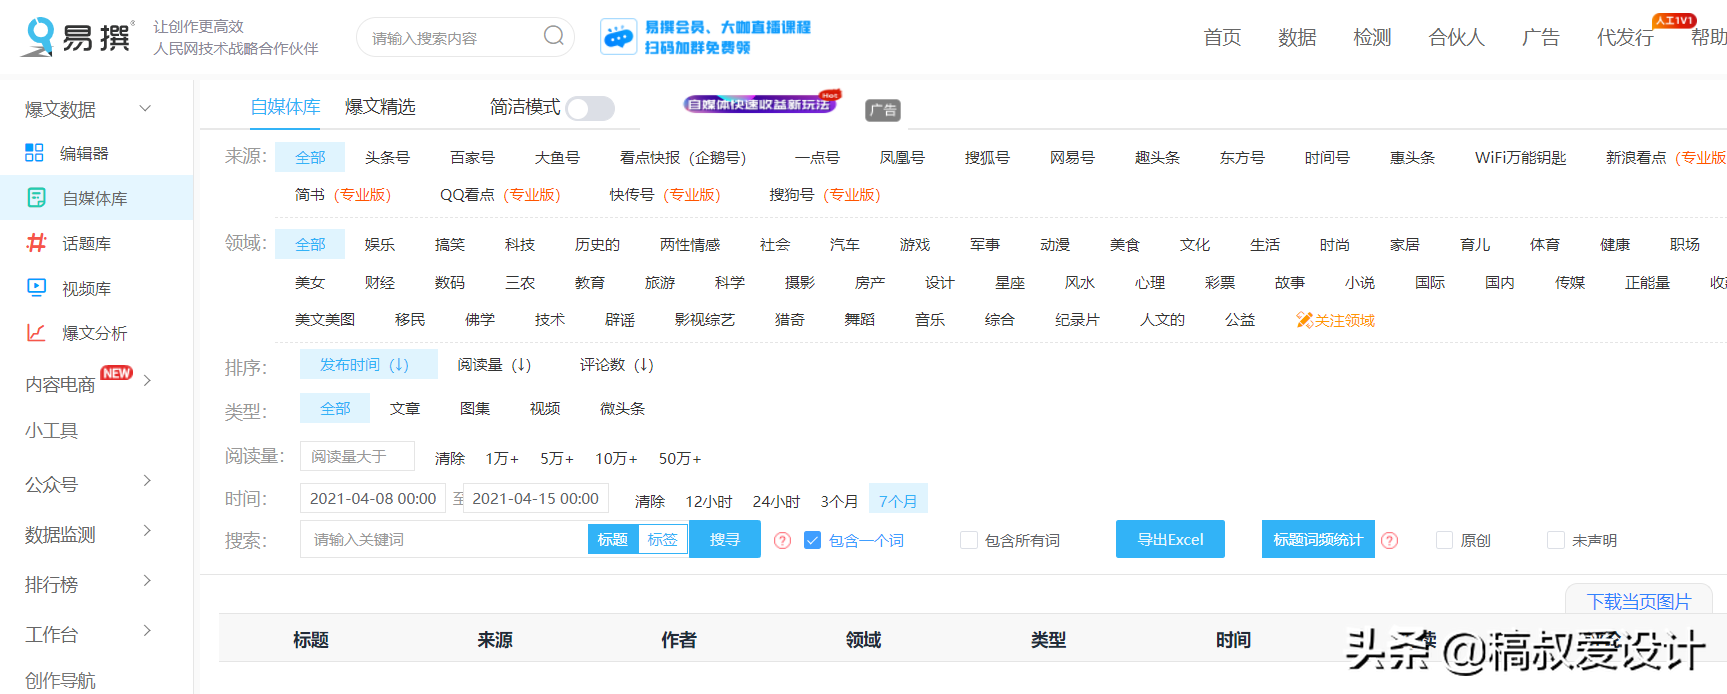Switch to the 自媒体库 tab

(x=285, y=107)
